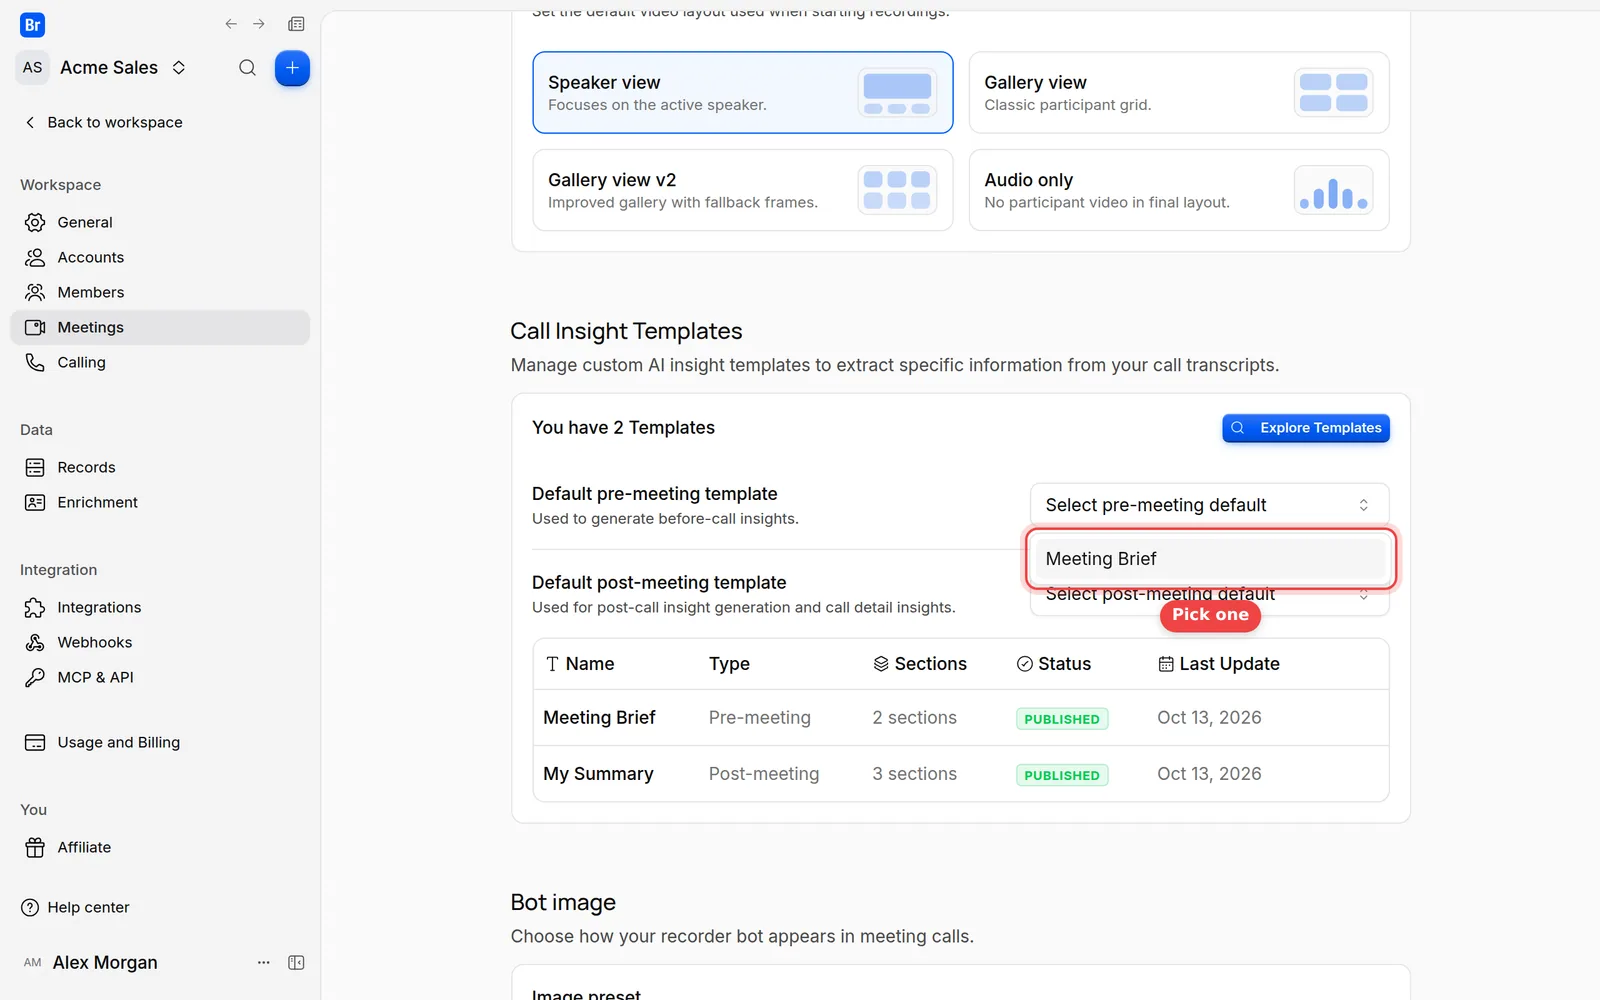Click the Records icon in Data

[35, 467]
